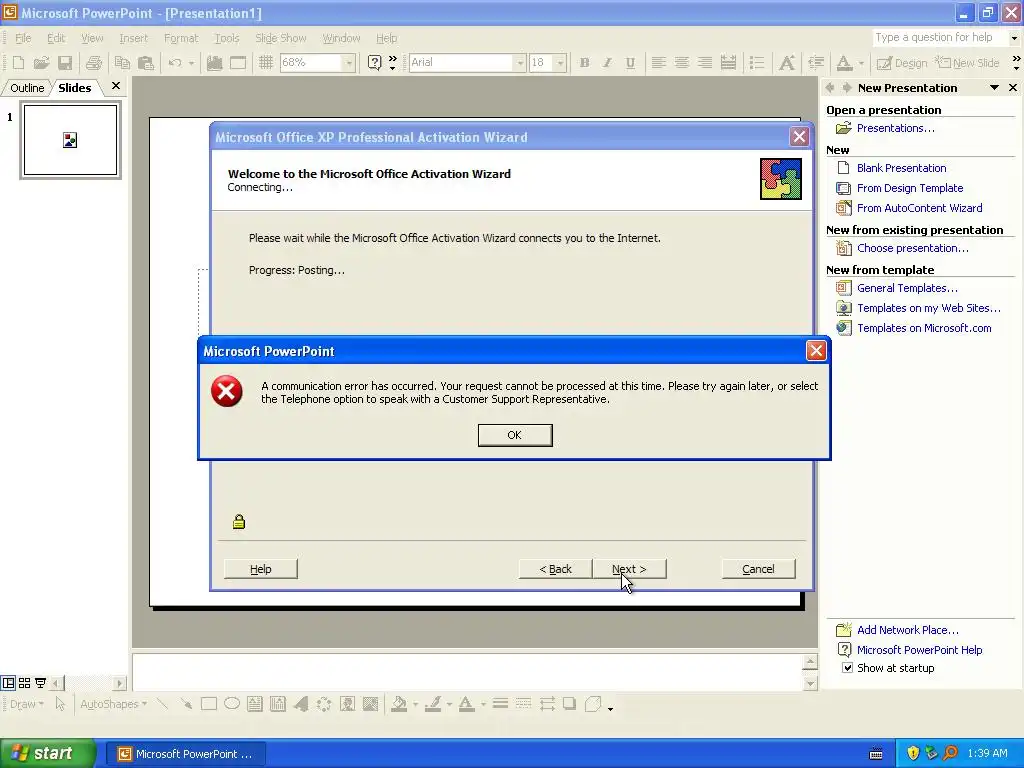Screen dimensions: 1024x768
Task: Click the Microsoft PowerPoint Help question icon
Action: (x=374, y=63)
